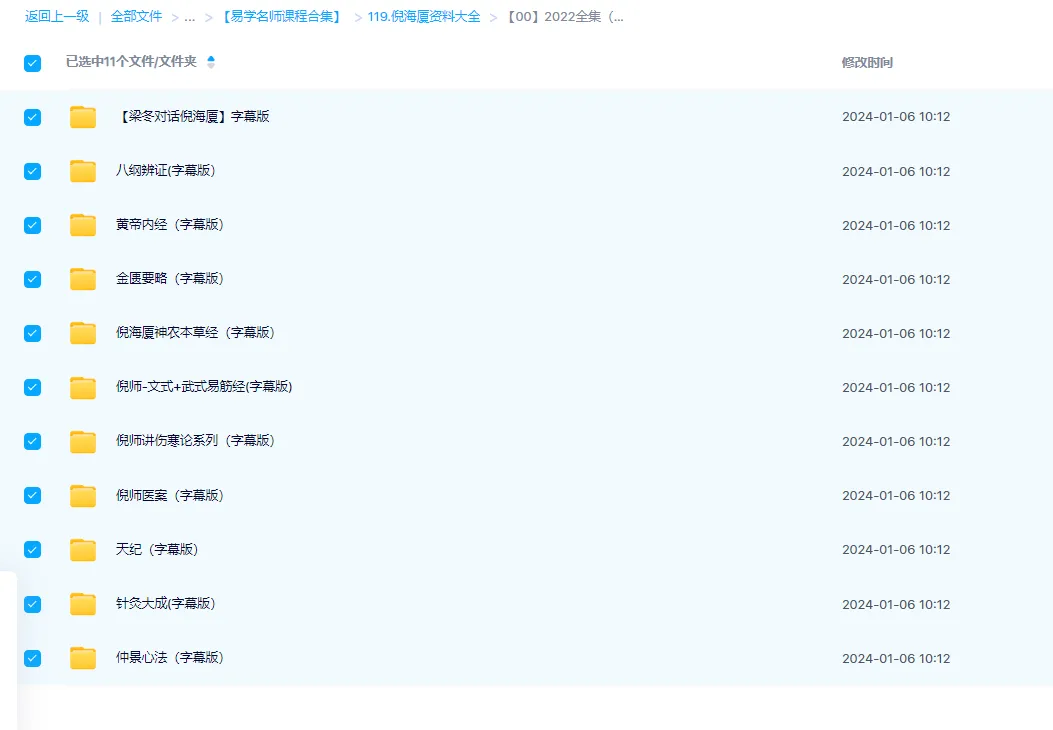This screenshot has height=730, width=1053.
Task: Click the folder icon of 针灸大成(字幕版)
Action: click(x=83, y=604)
